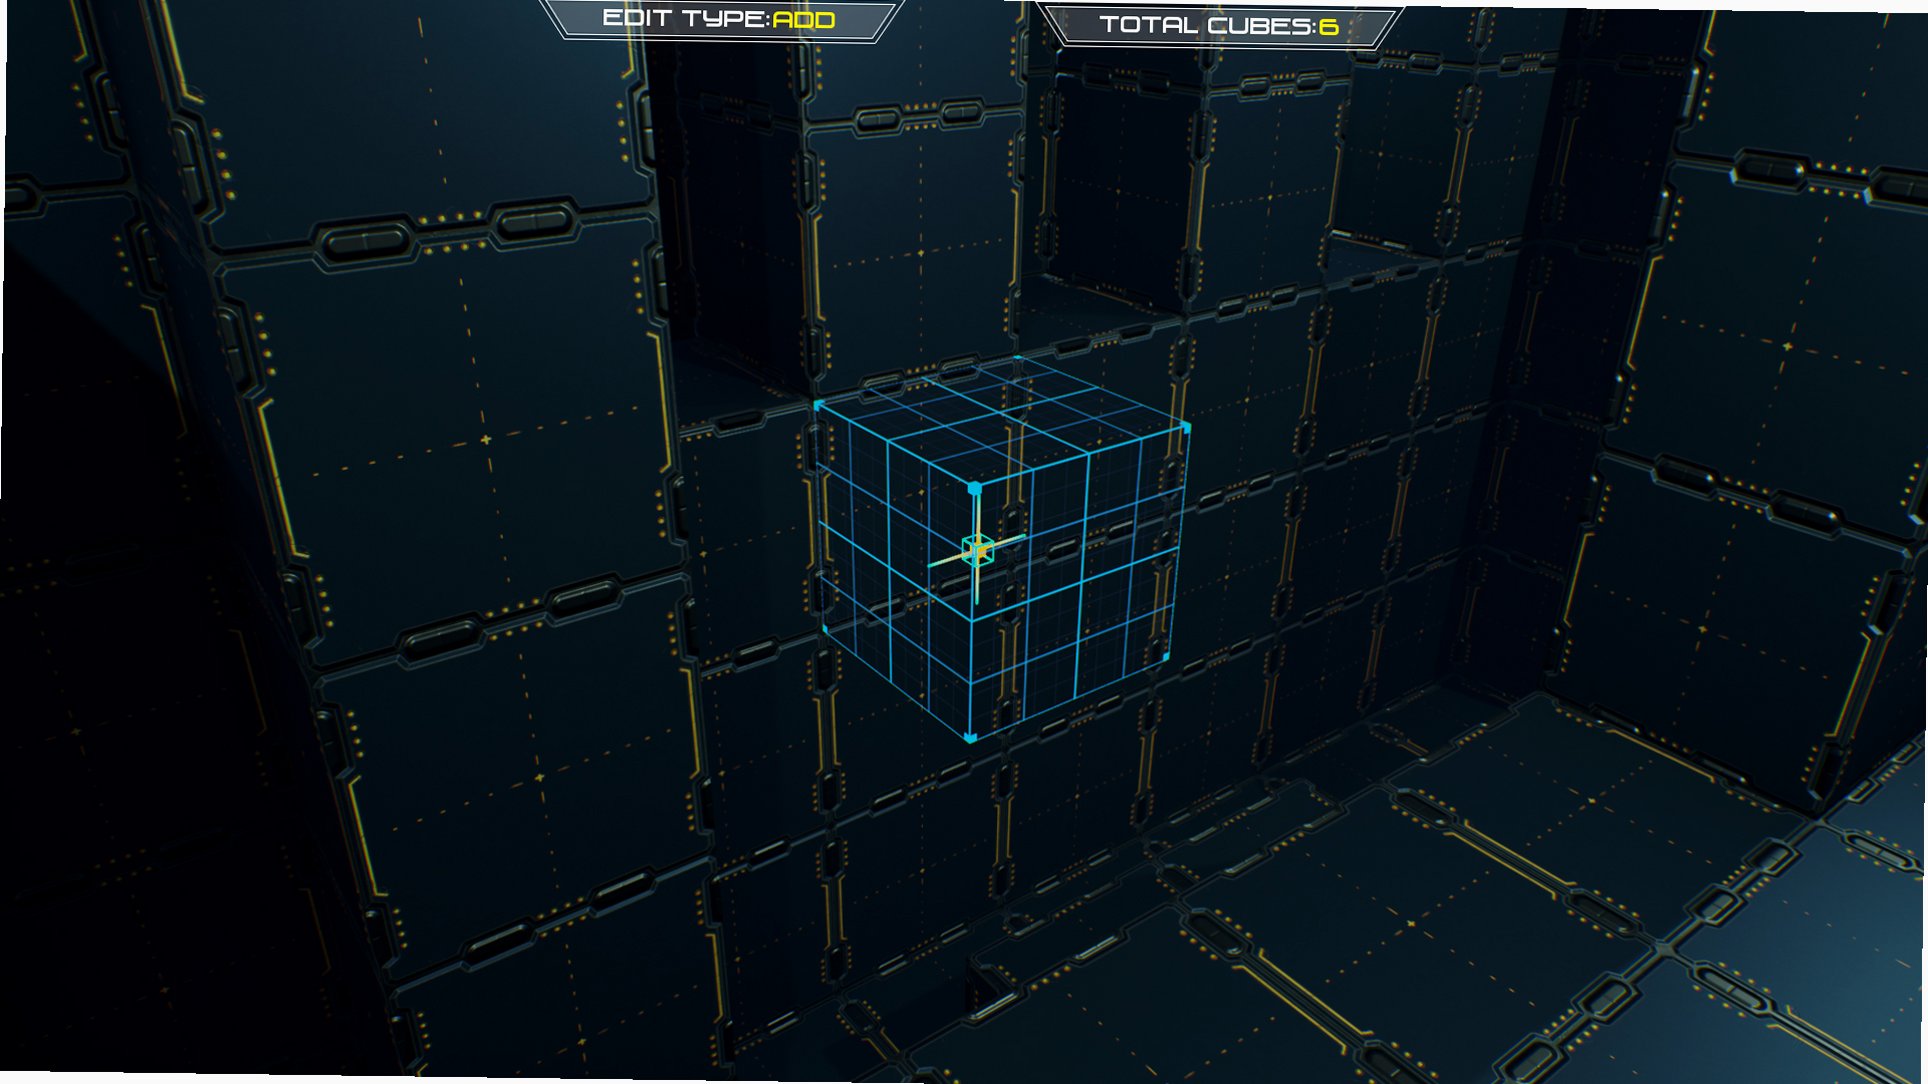Select the lower-left corner handle of wireframe cube
The height and width of the screenshot is (1084, 1928).
823,629
